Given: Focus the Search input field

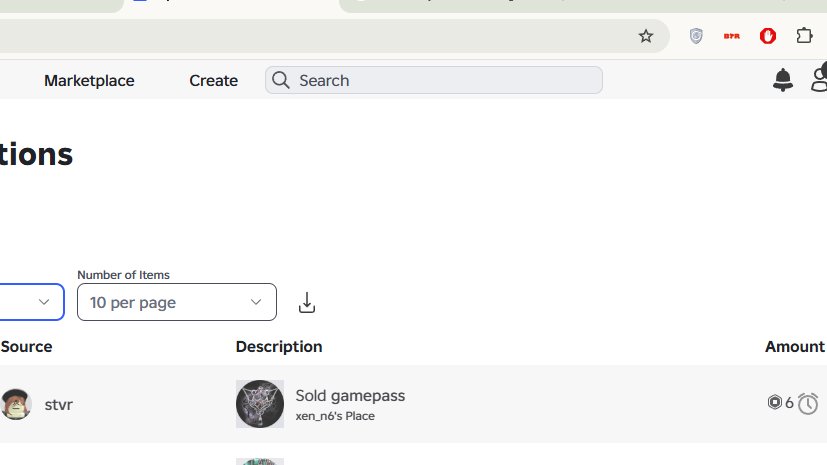Looking at the screenshot, I should point(434,80).
